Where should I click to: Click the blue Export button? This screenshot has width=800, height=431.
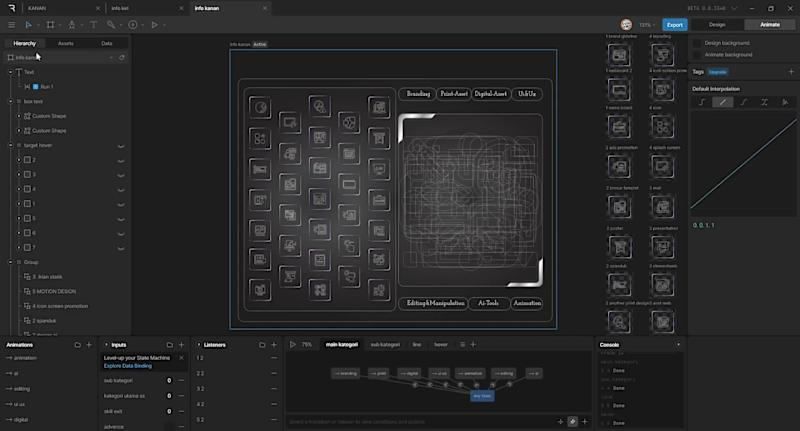tap(674, 24)
